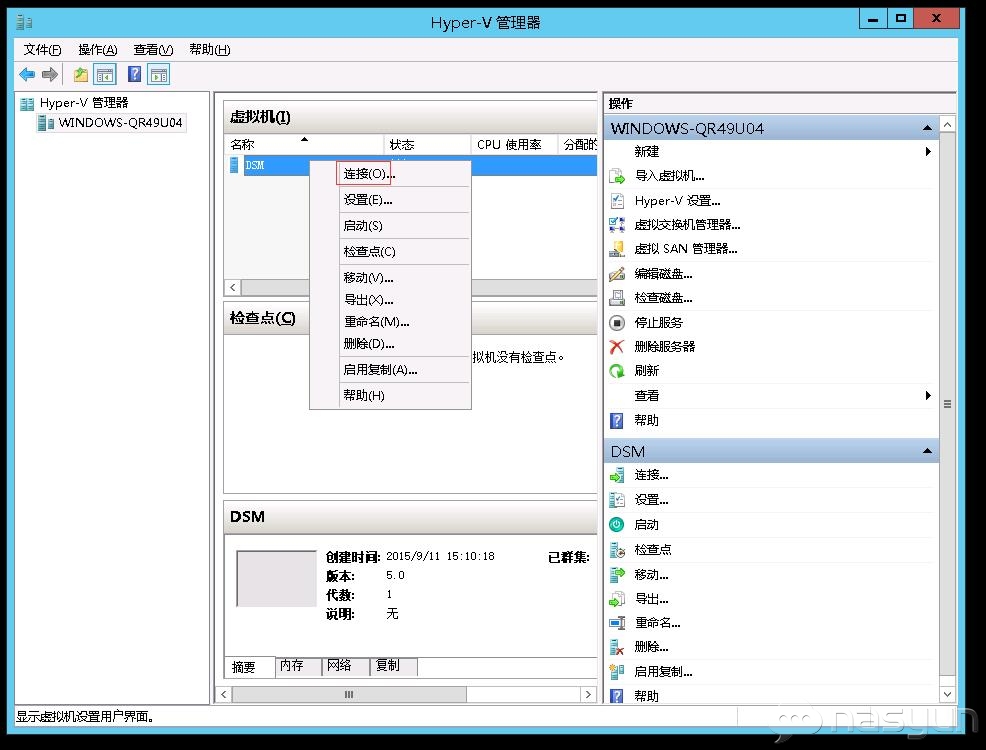Toggle the show/hide action pane toolbar icon
This screenshot has width=986, height=750.
(x=159, y=75)
